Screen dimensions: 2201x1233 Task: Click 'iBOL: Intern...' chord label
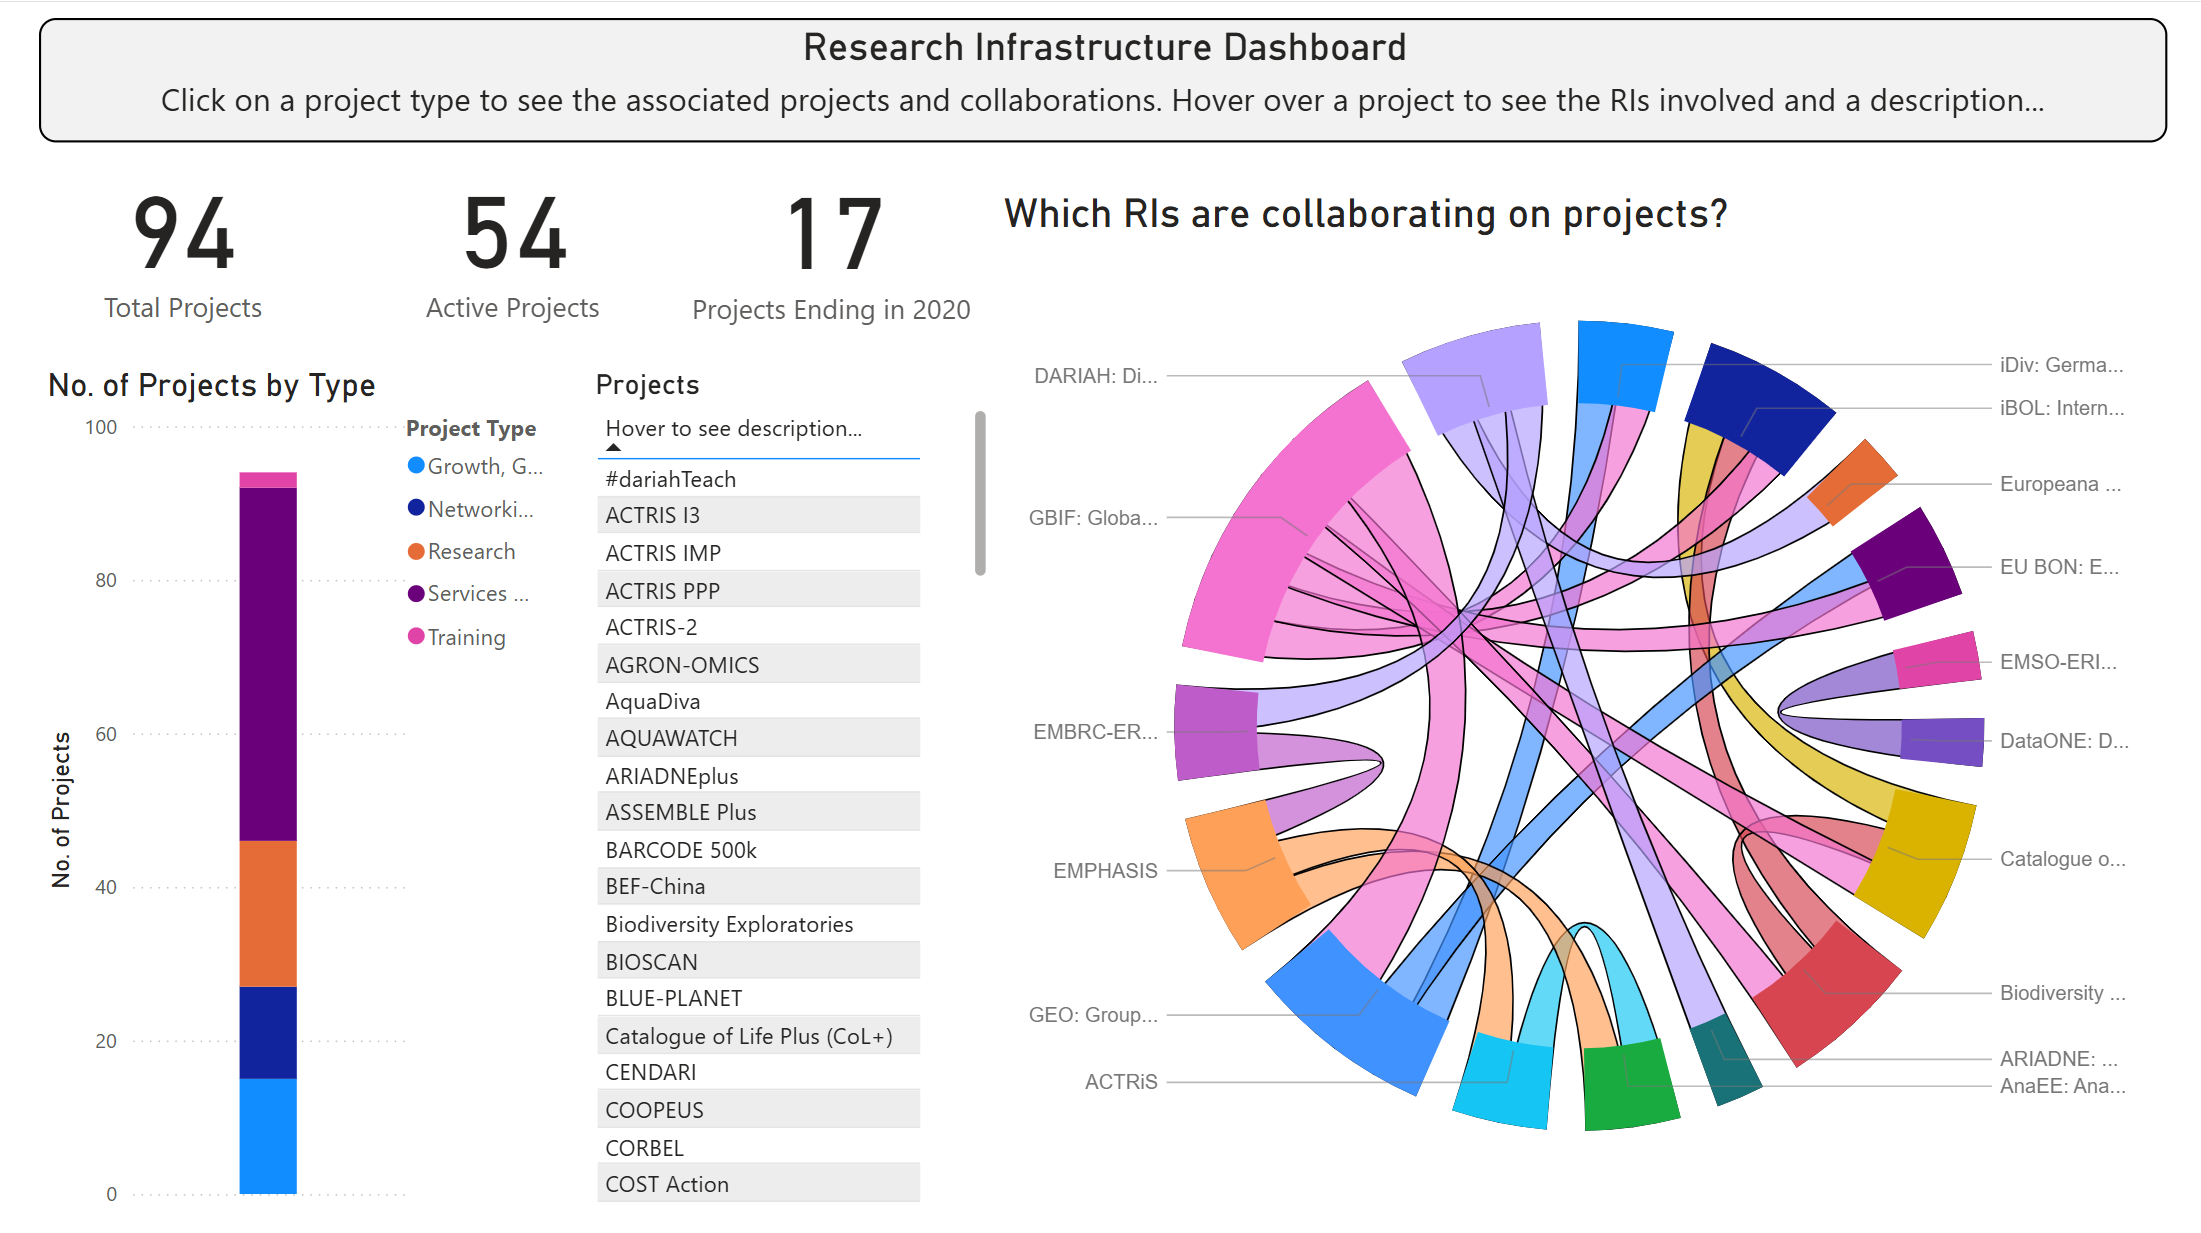(2062, 408)
